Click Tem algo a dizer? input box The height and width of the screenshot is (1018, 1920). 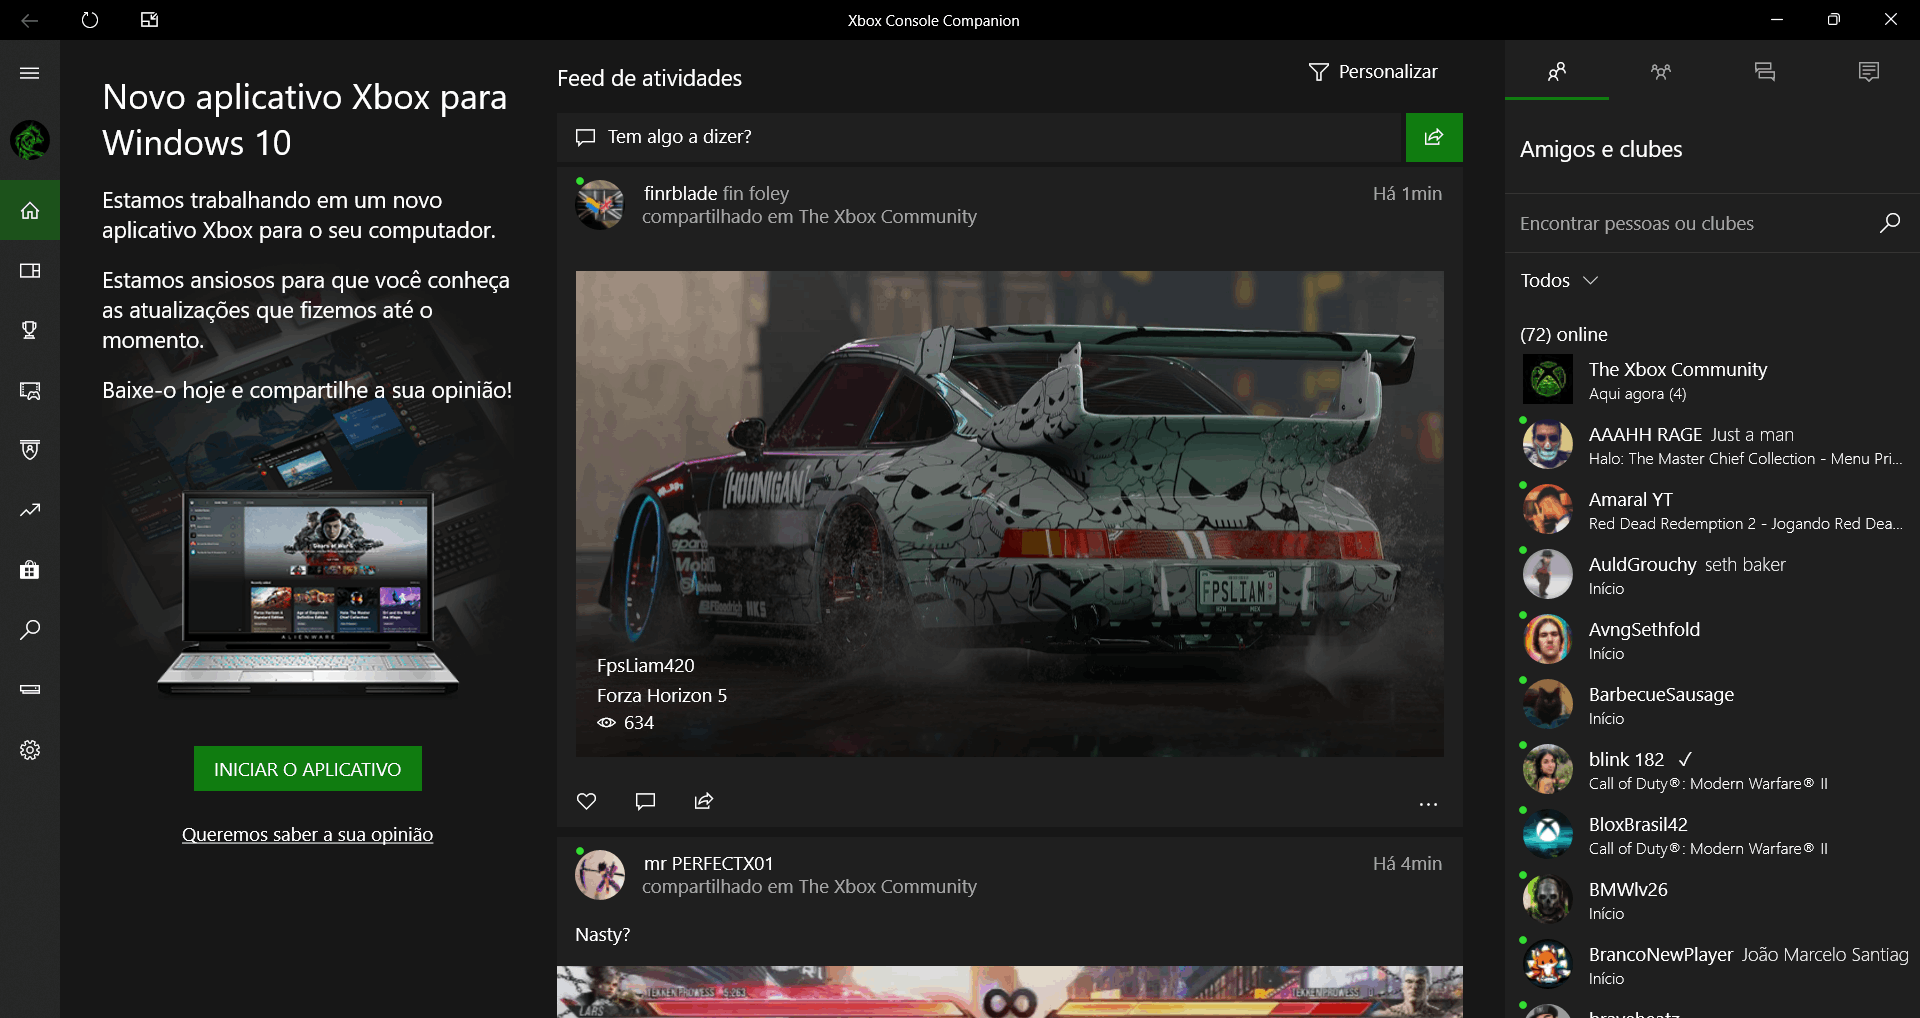(981, 137)
